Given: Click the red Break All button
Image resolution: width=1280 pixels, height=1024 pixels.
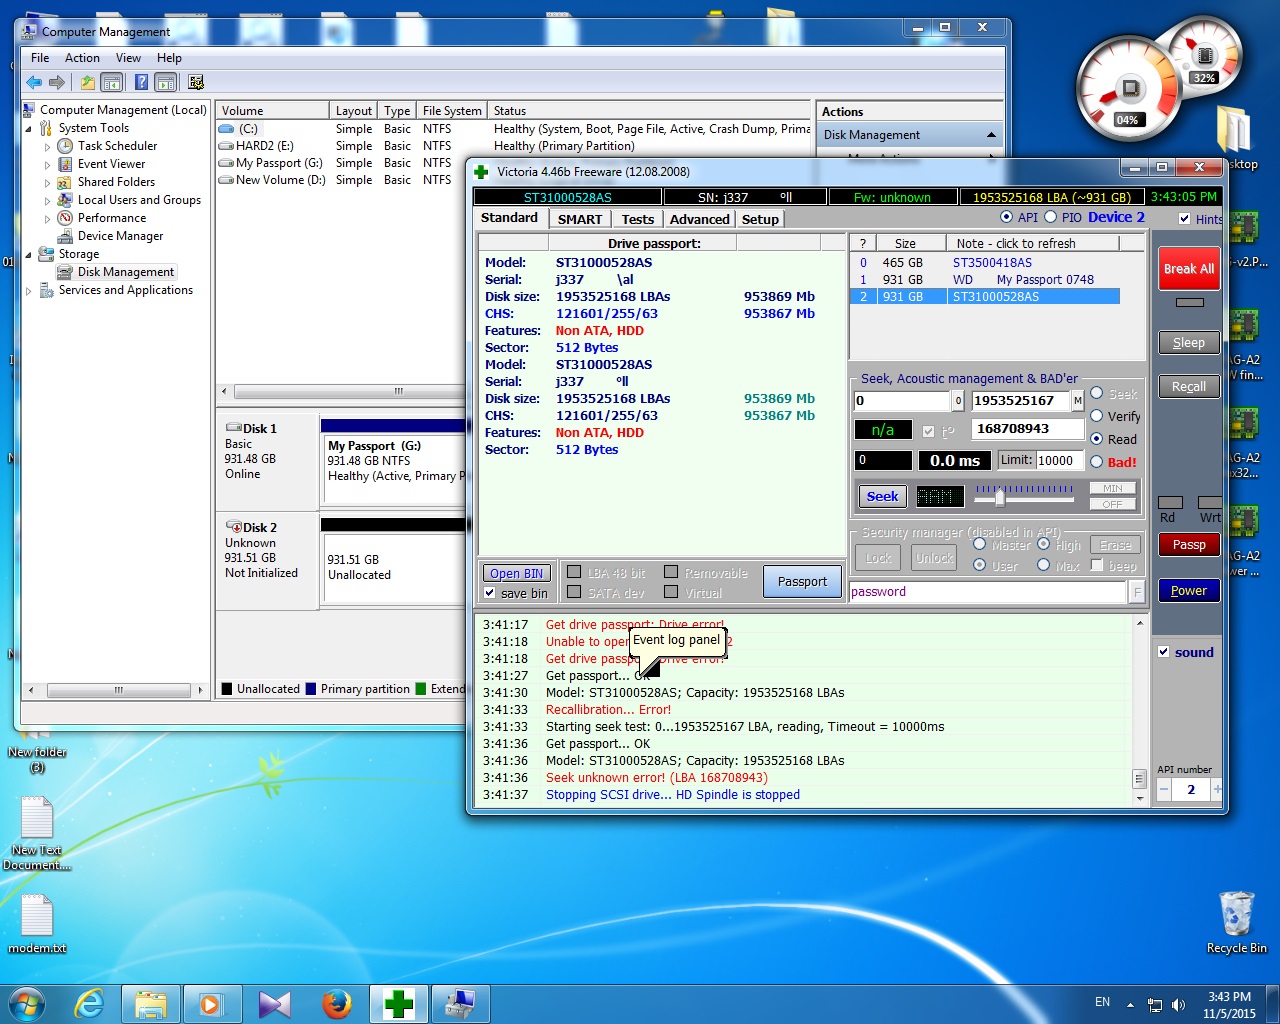Looking at the screenshot, I should (1189, 269).
